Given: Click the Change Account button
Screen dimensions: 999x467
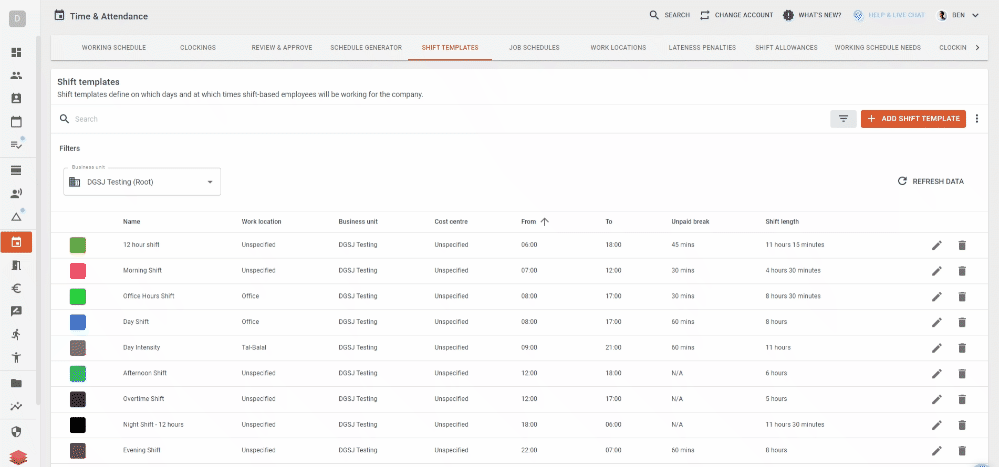Looking at the screenshot, I should [737, 15].
